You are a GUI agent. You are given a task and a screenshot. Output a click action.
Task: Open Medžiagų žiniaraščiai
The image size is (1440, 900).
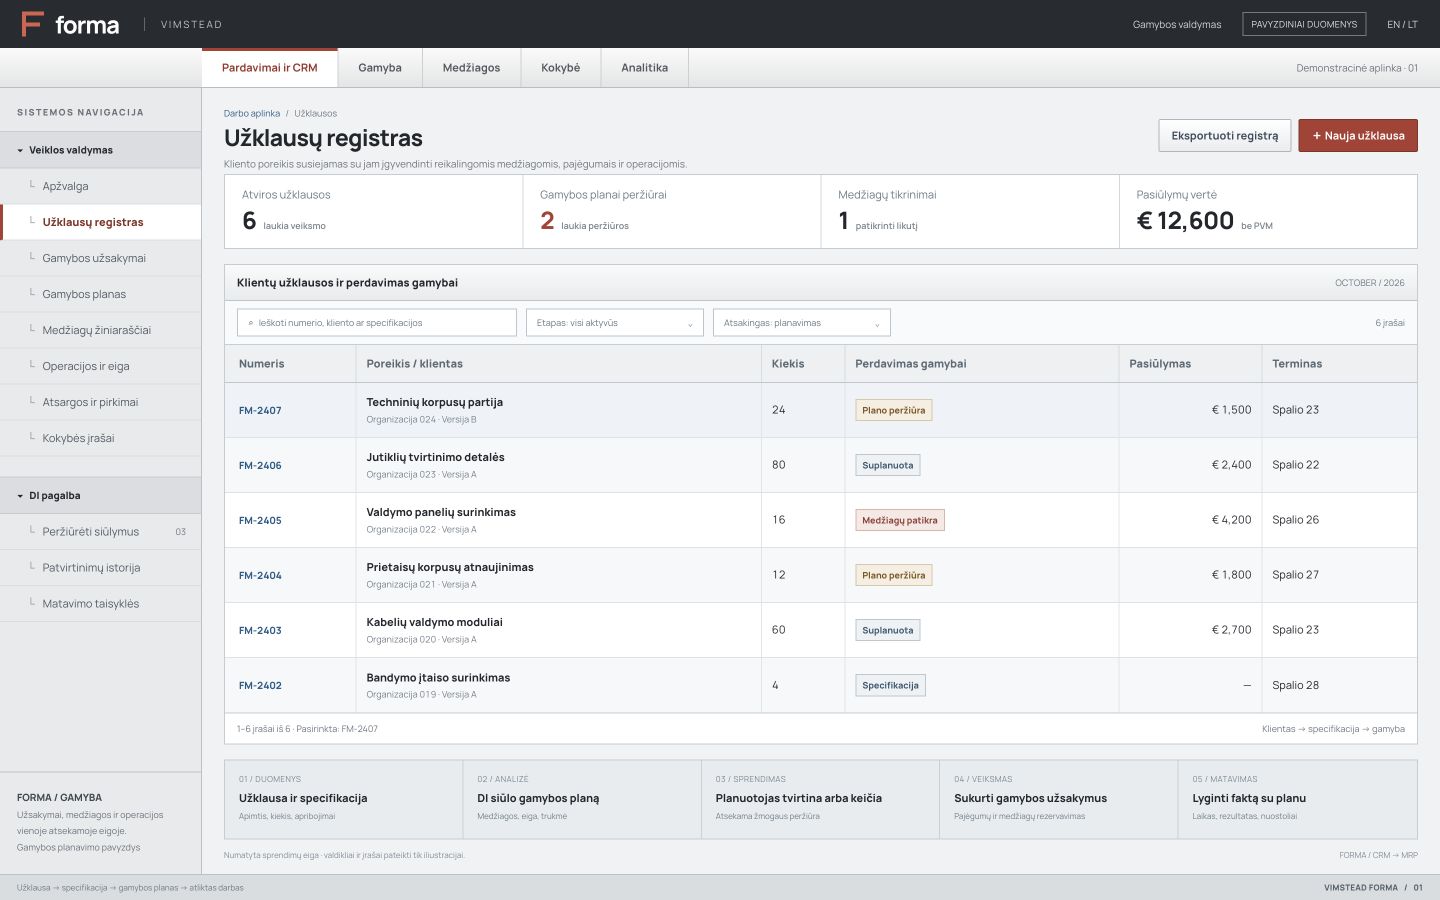(x=100, y=330)
